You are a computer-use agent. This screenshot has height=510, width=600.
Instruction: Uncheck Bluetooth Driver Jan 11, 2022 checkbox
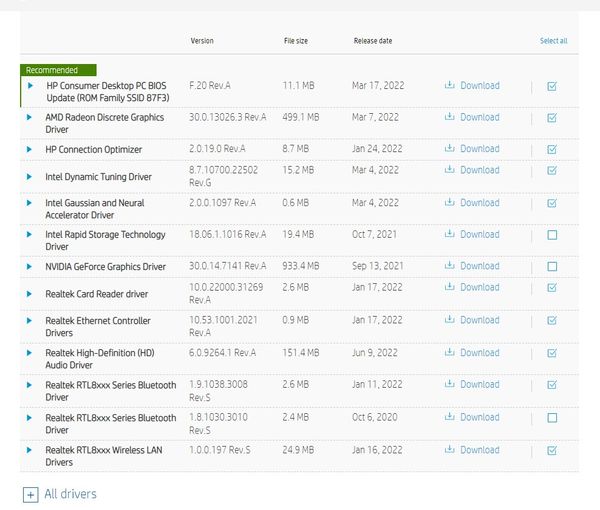(552, 385)
